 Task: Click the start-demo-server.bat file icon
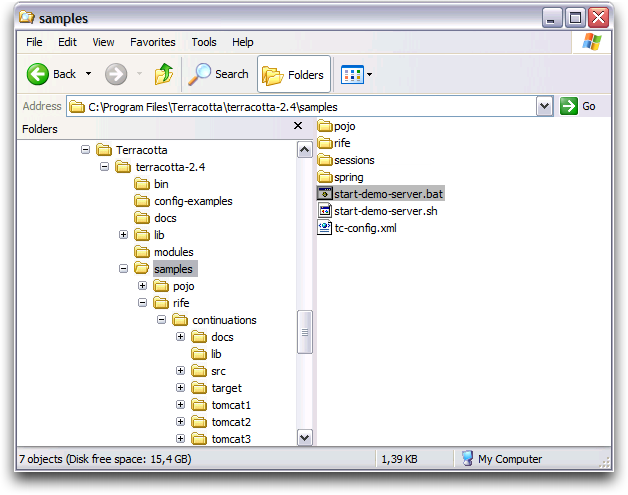[325, 194]
